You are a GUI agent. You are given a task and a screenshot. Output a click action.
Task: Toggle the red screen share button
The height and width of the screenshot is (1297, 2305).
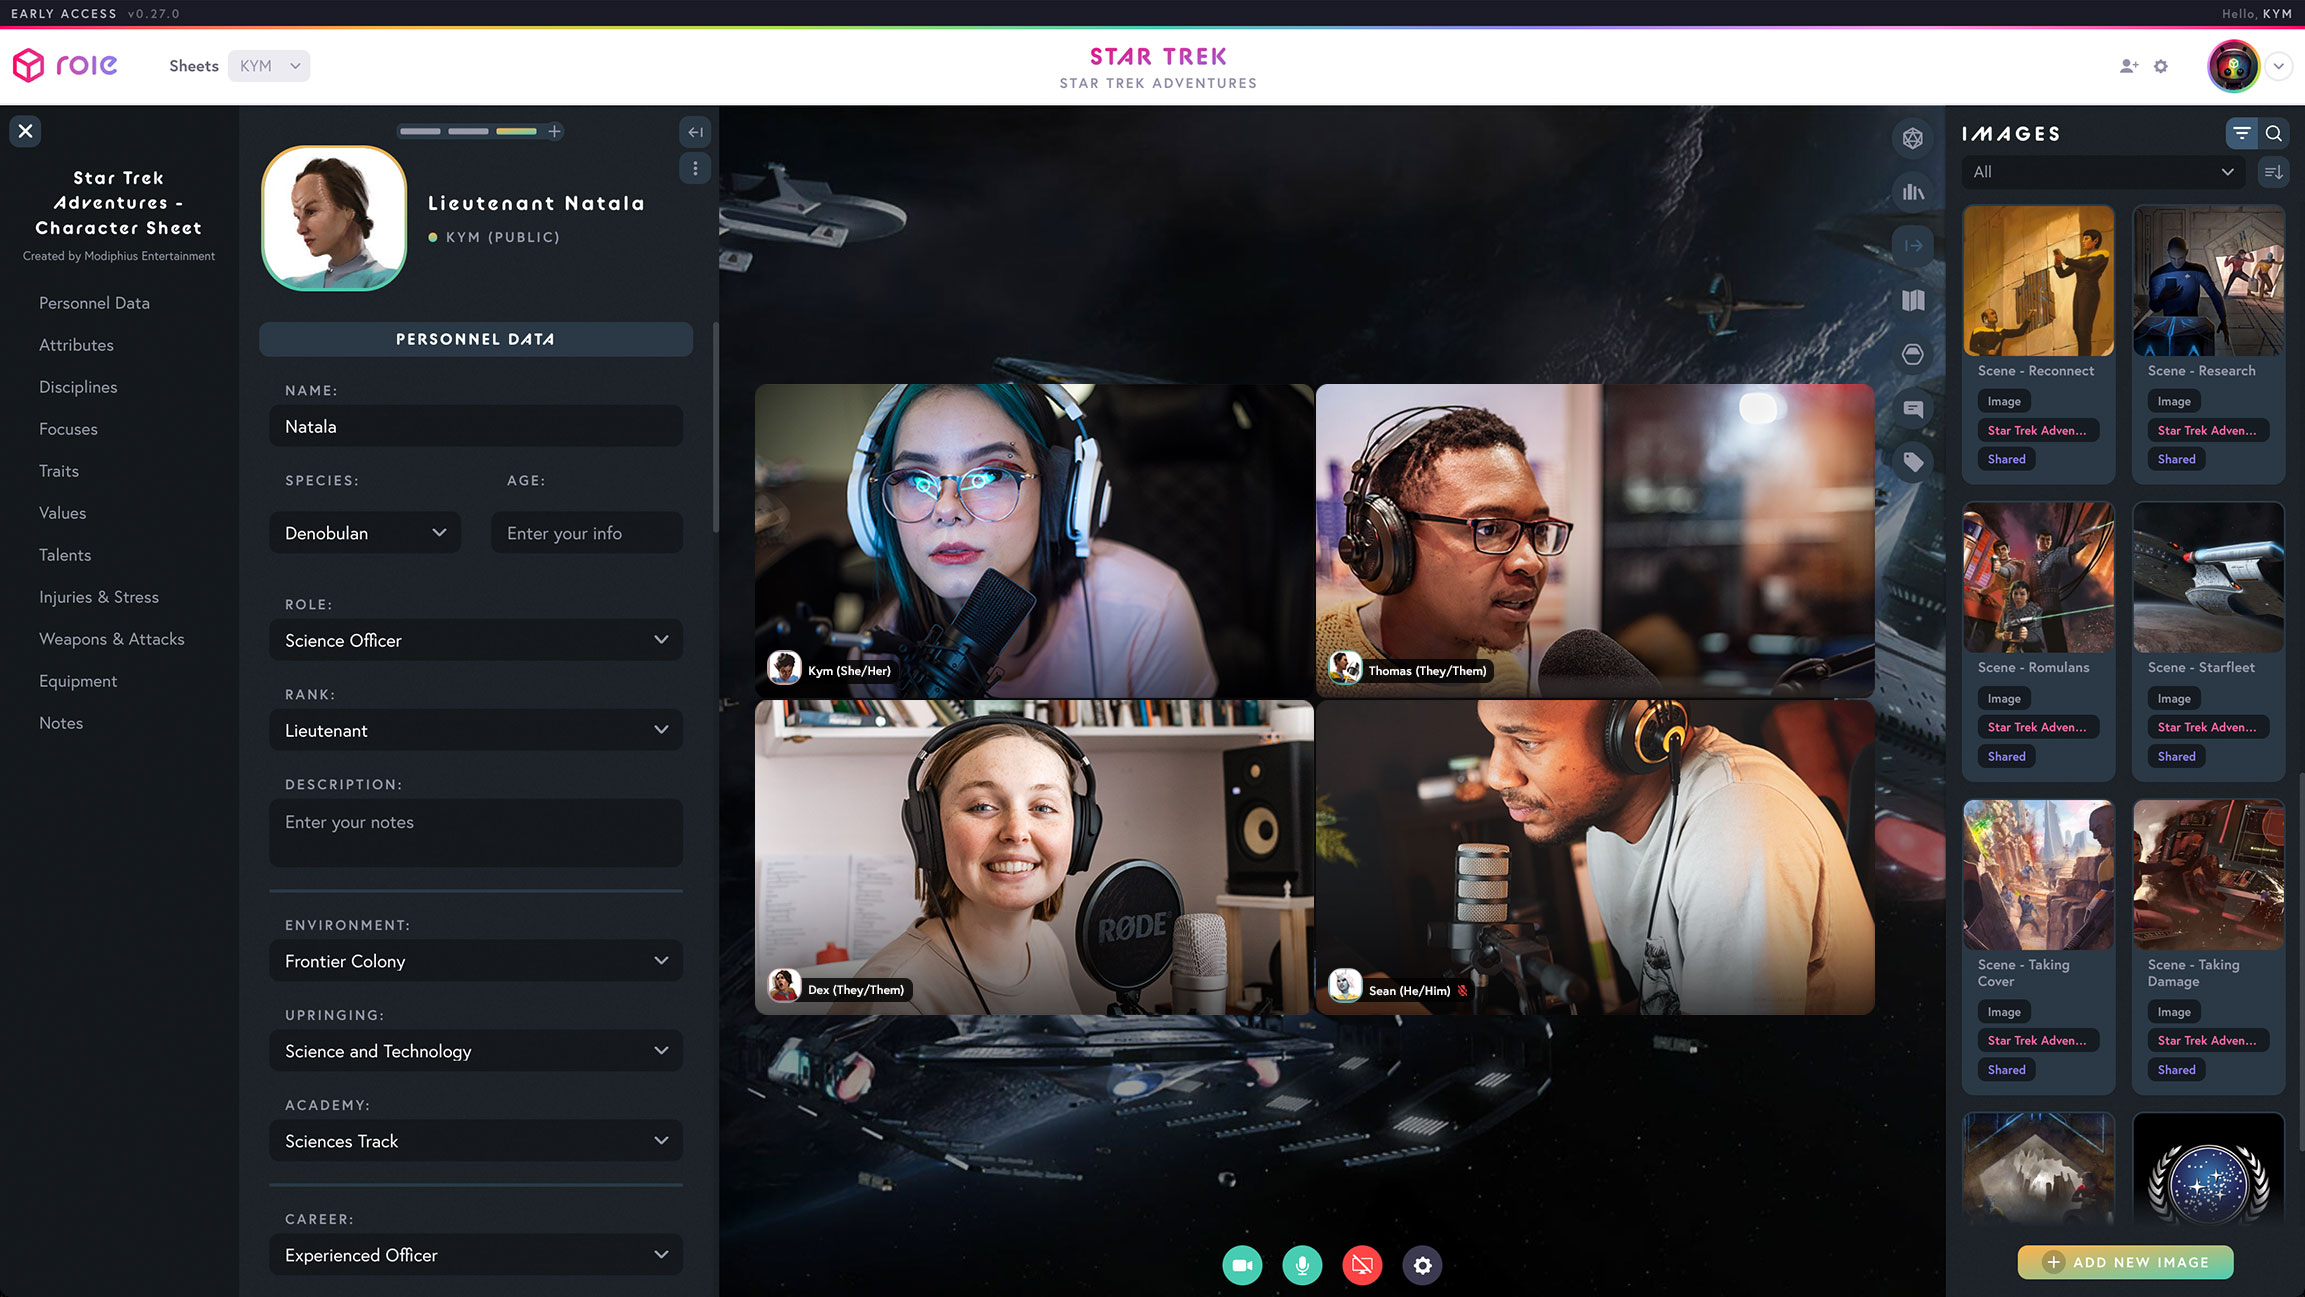[1362, 1265]
